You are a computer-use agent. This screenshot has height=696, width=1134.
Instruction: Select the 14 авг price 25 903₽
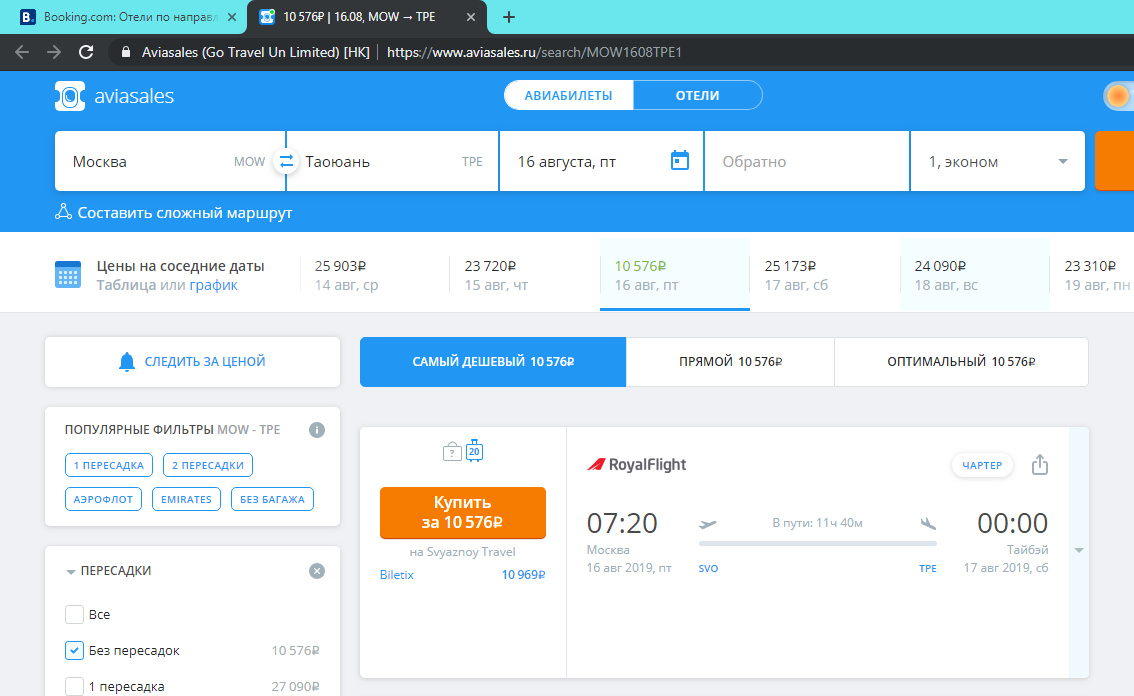point(375,275)
